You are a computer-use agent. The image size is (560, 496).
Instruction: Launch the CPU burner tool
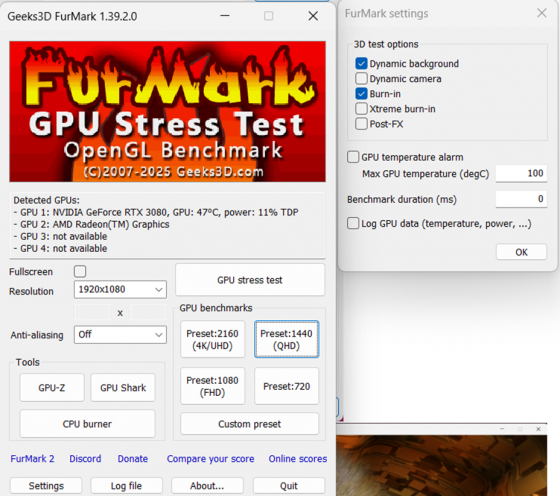(88, 424)
